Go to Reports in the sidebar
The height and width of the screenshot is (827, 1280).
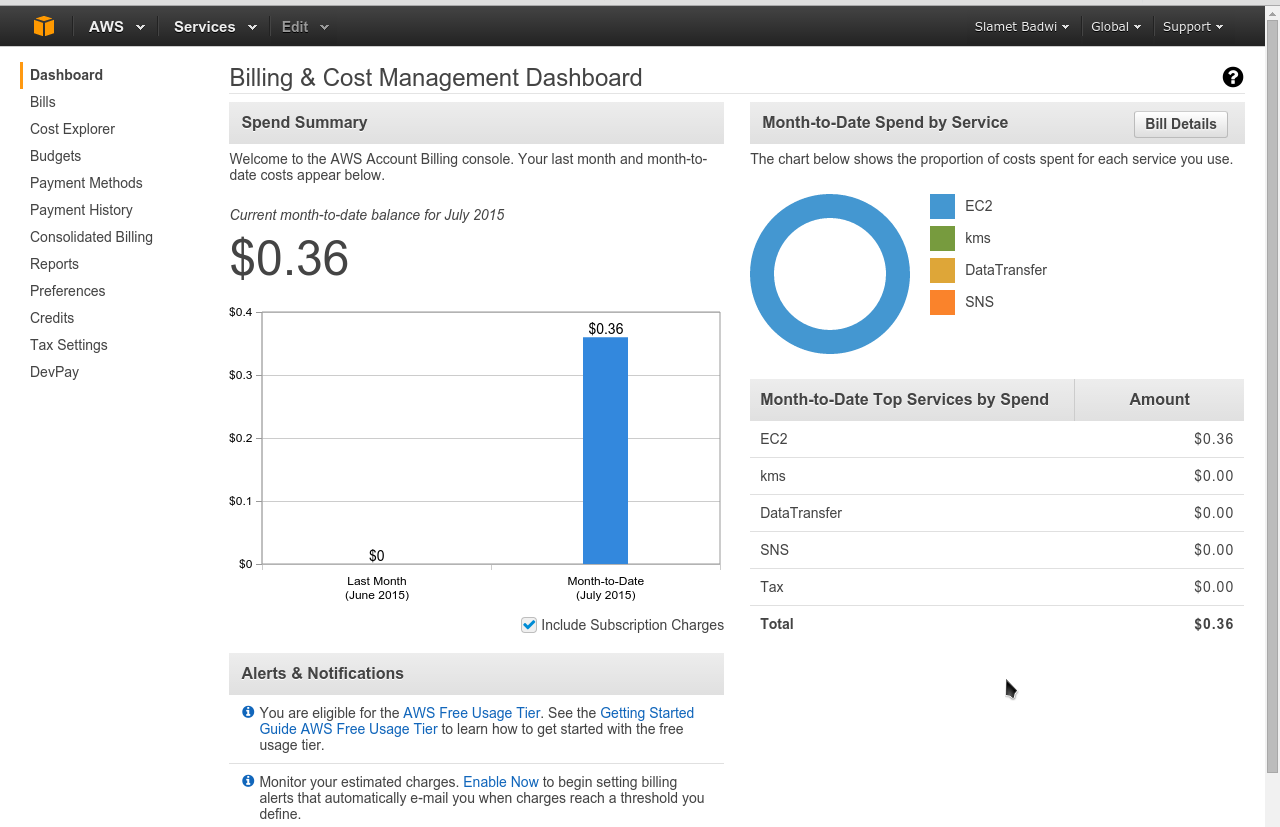(54, 264)
